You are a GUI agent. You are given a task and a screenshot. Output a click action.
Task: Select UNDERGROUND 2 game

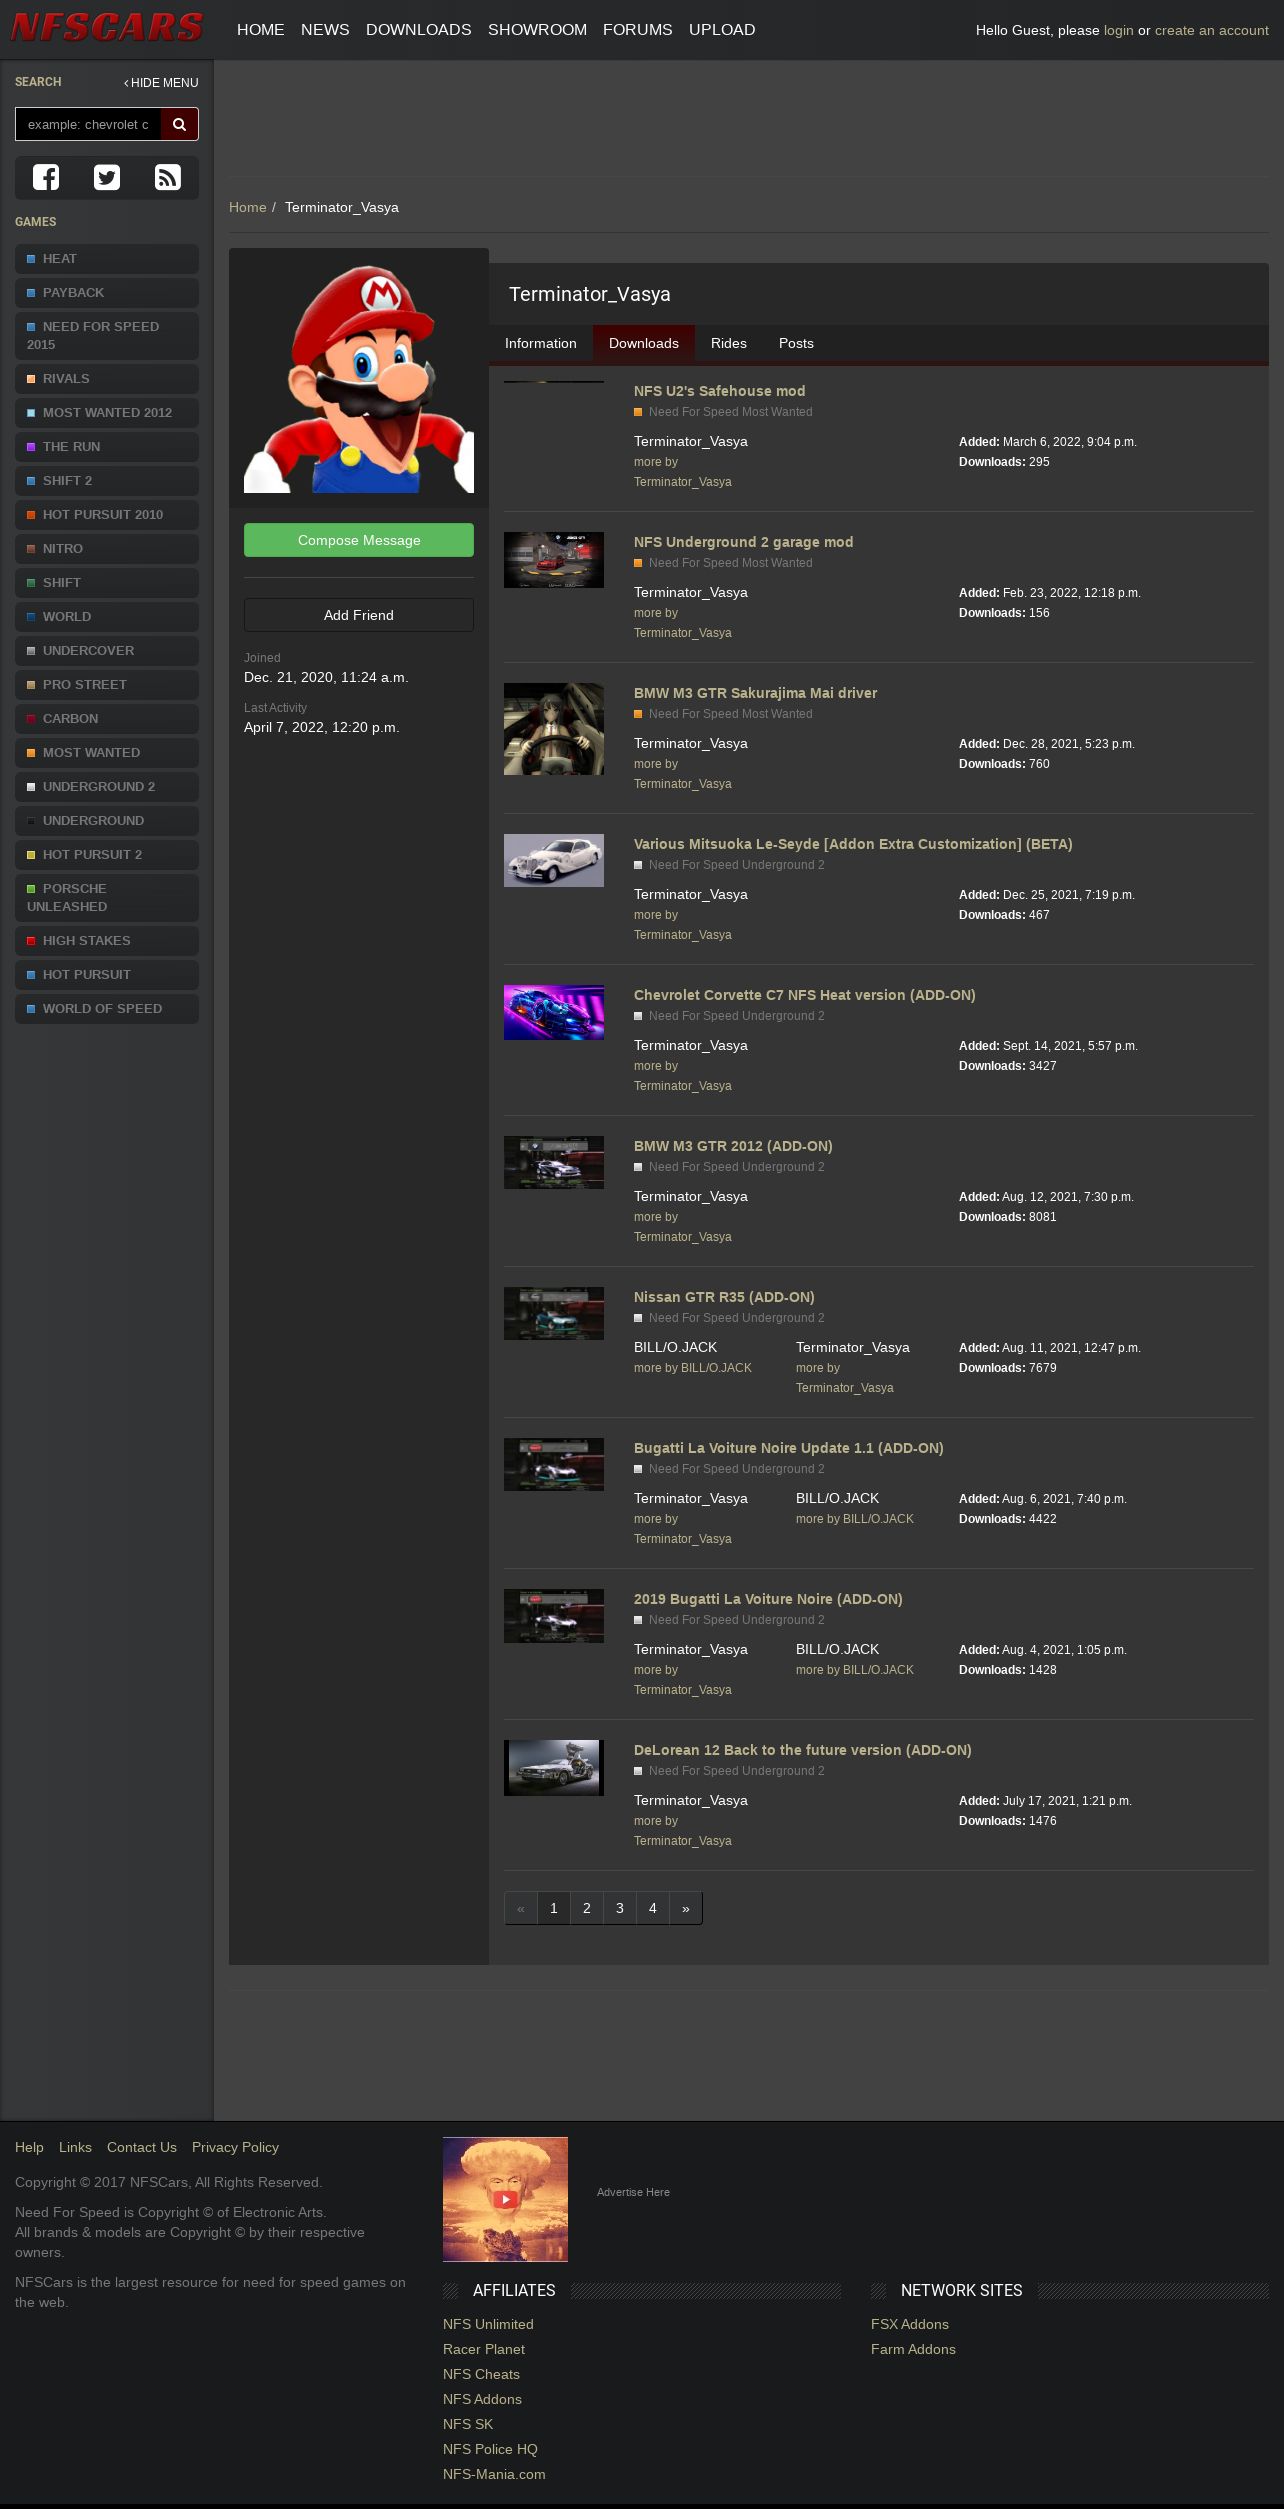coord(107,787)
